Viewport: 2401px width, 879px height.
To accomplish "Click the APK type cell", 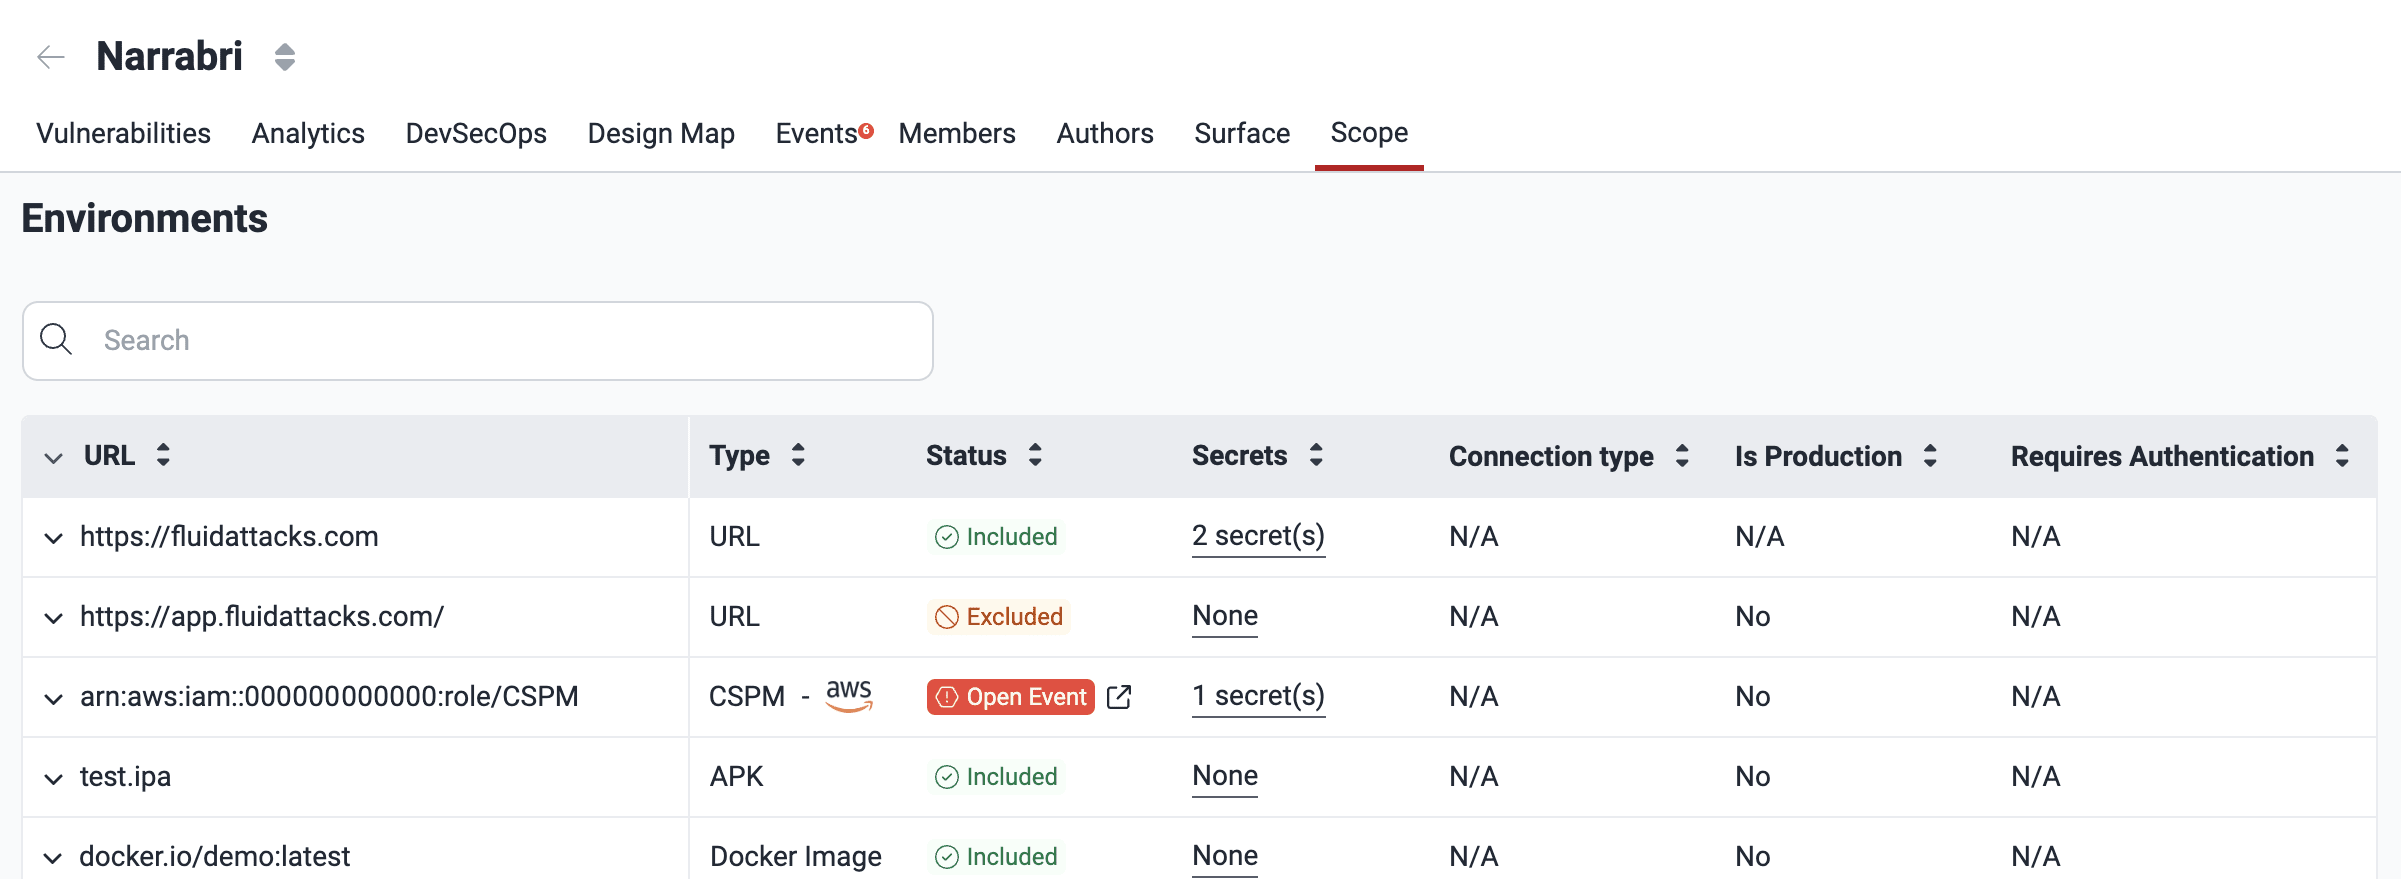I will point(737,777).
